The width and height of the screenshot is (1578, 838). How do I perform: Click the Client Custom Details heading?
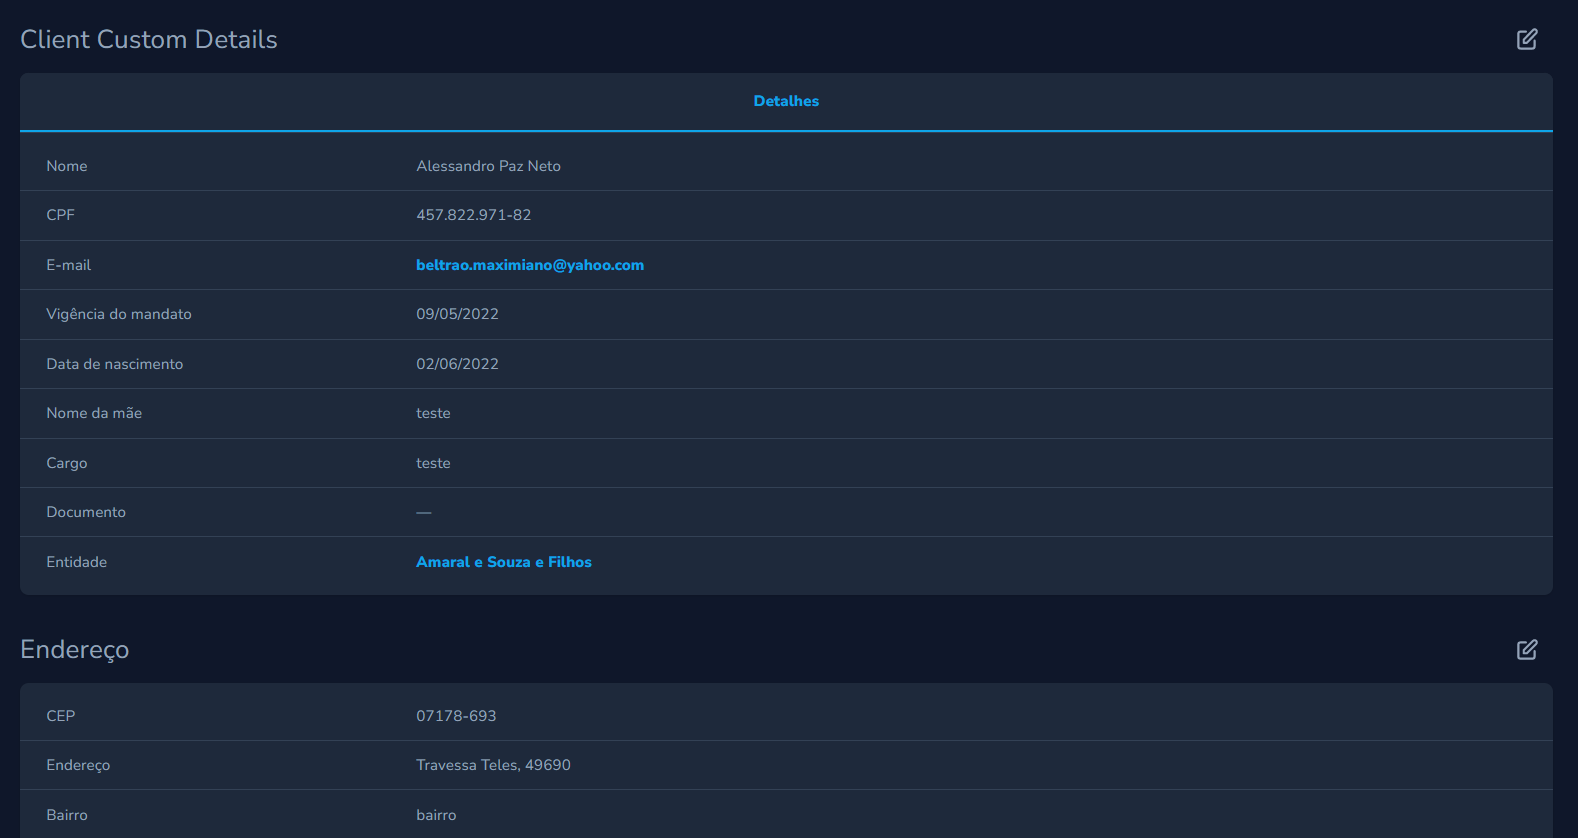coord(149,39)
